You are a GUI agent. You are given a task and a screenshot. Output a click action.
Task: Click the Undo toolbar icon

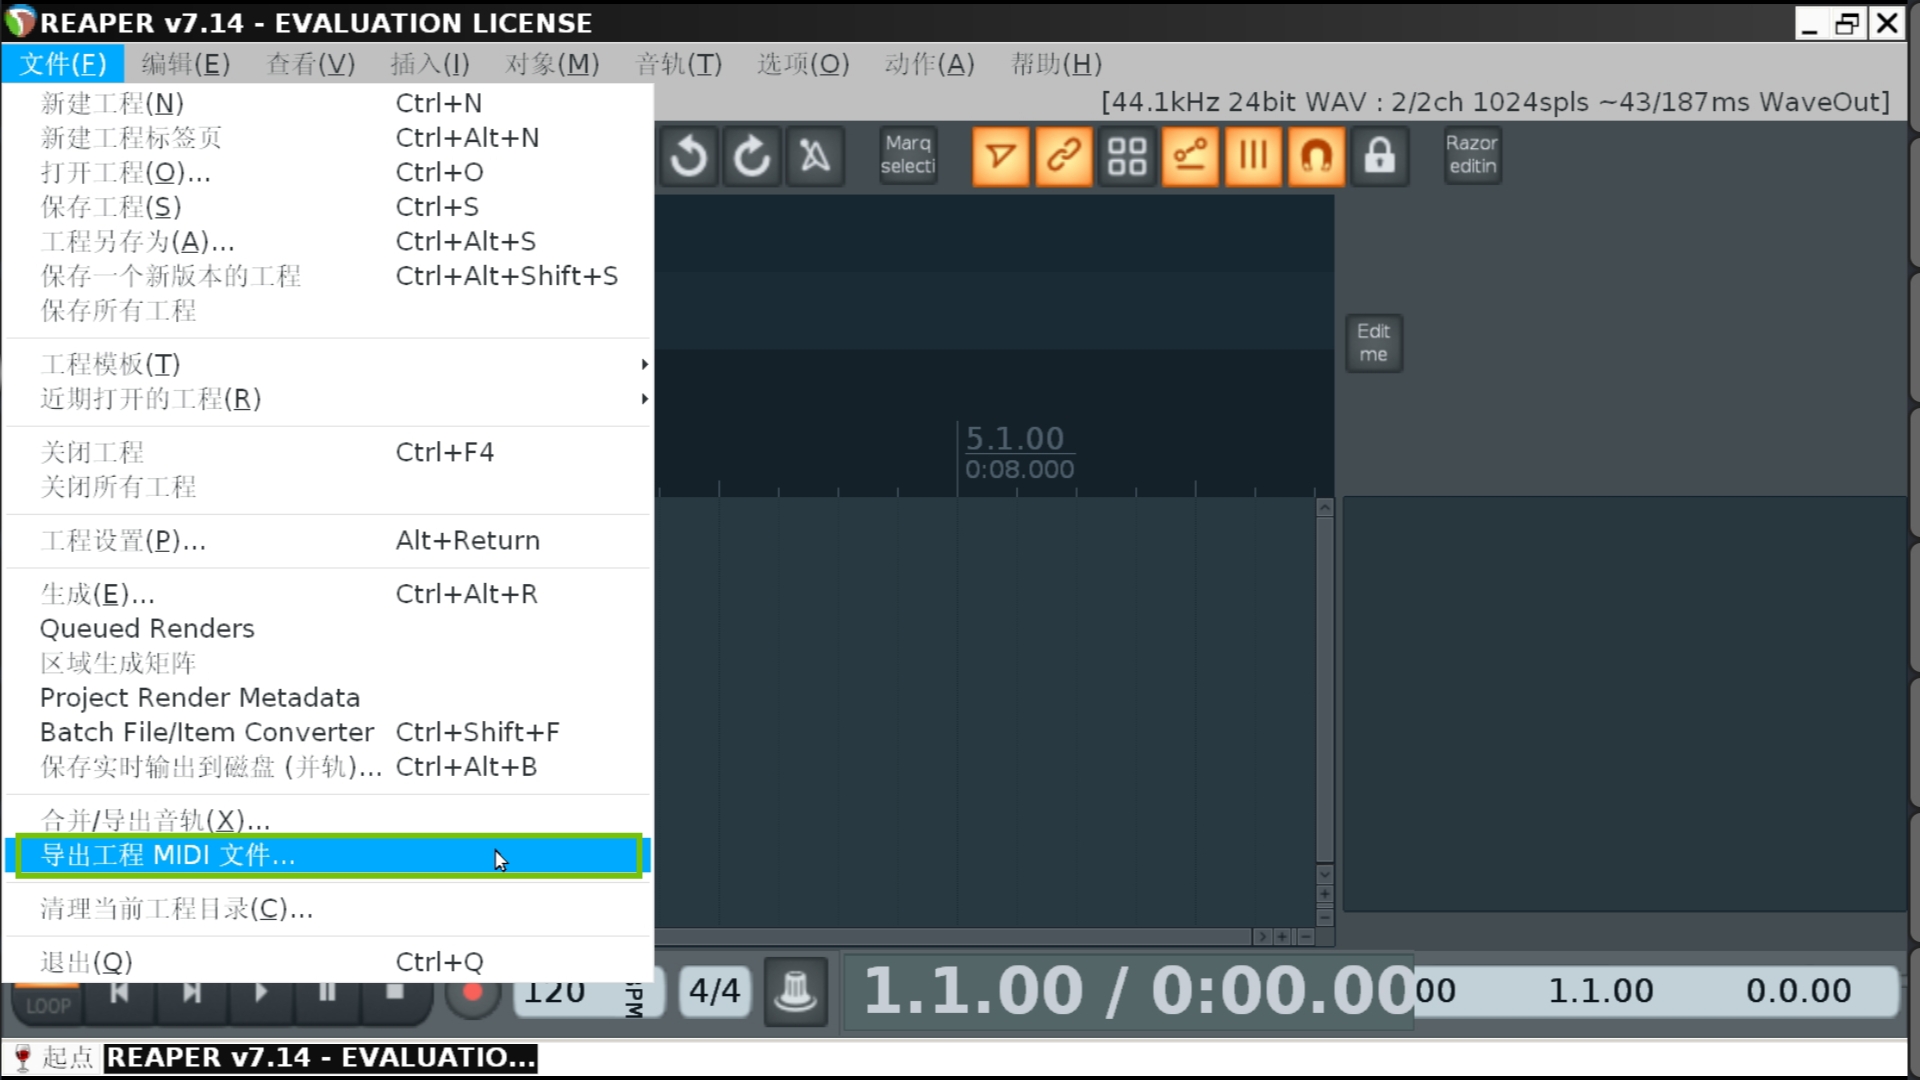tap(688, 157)
